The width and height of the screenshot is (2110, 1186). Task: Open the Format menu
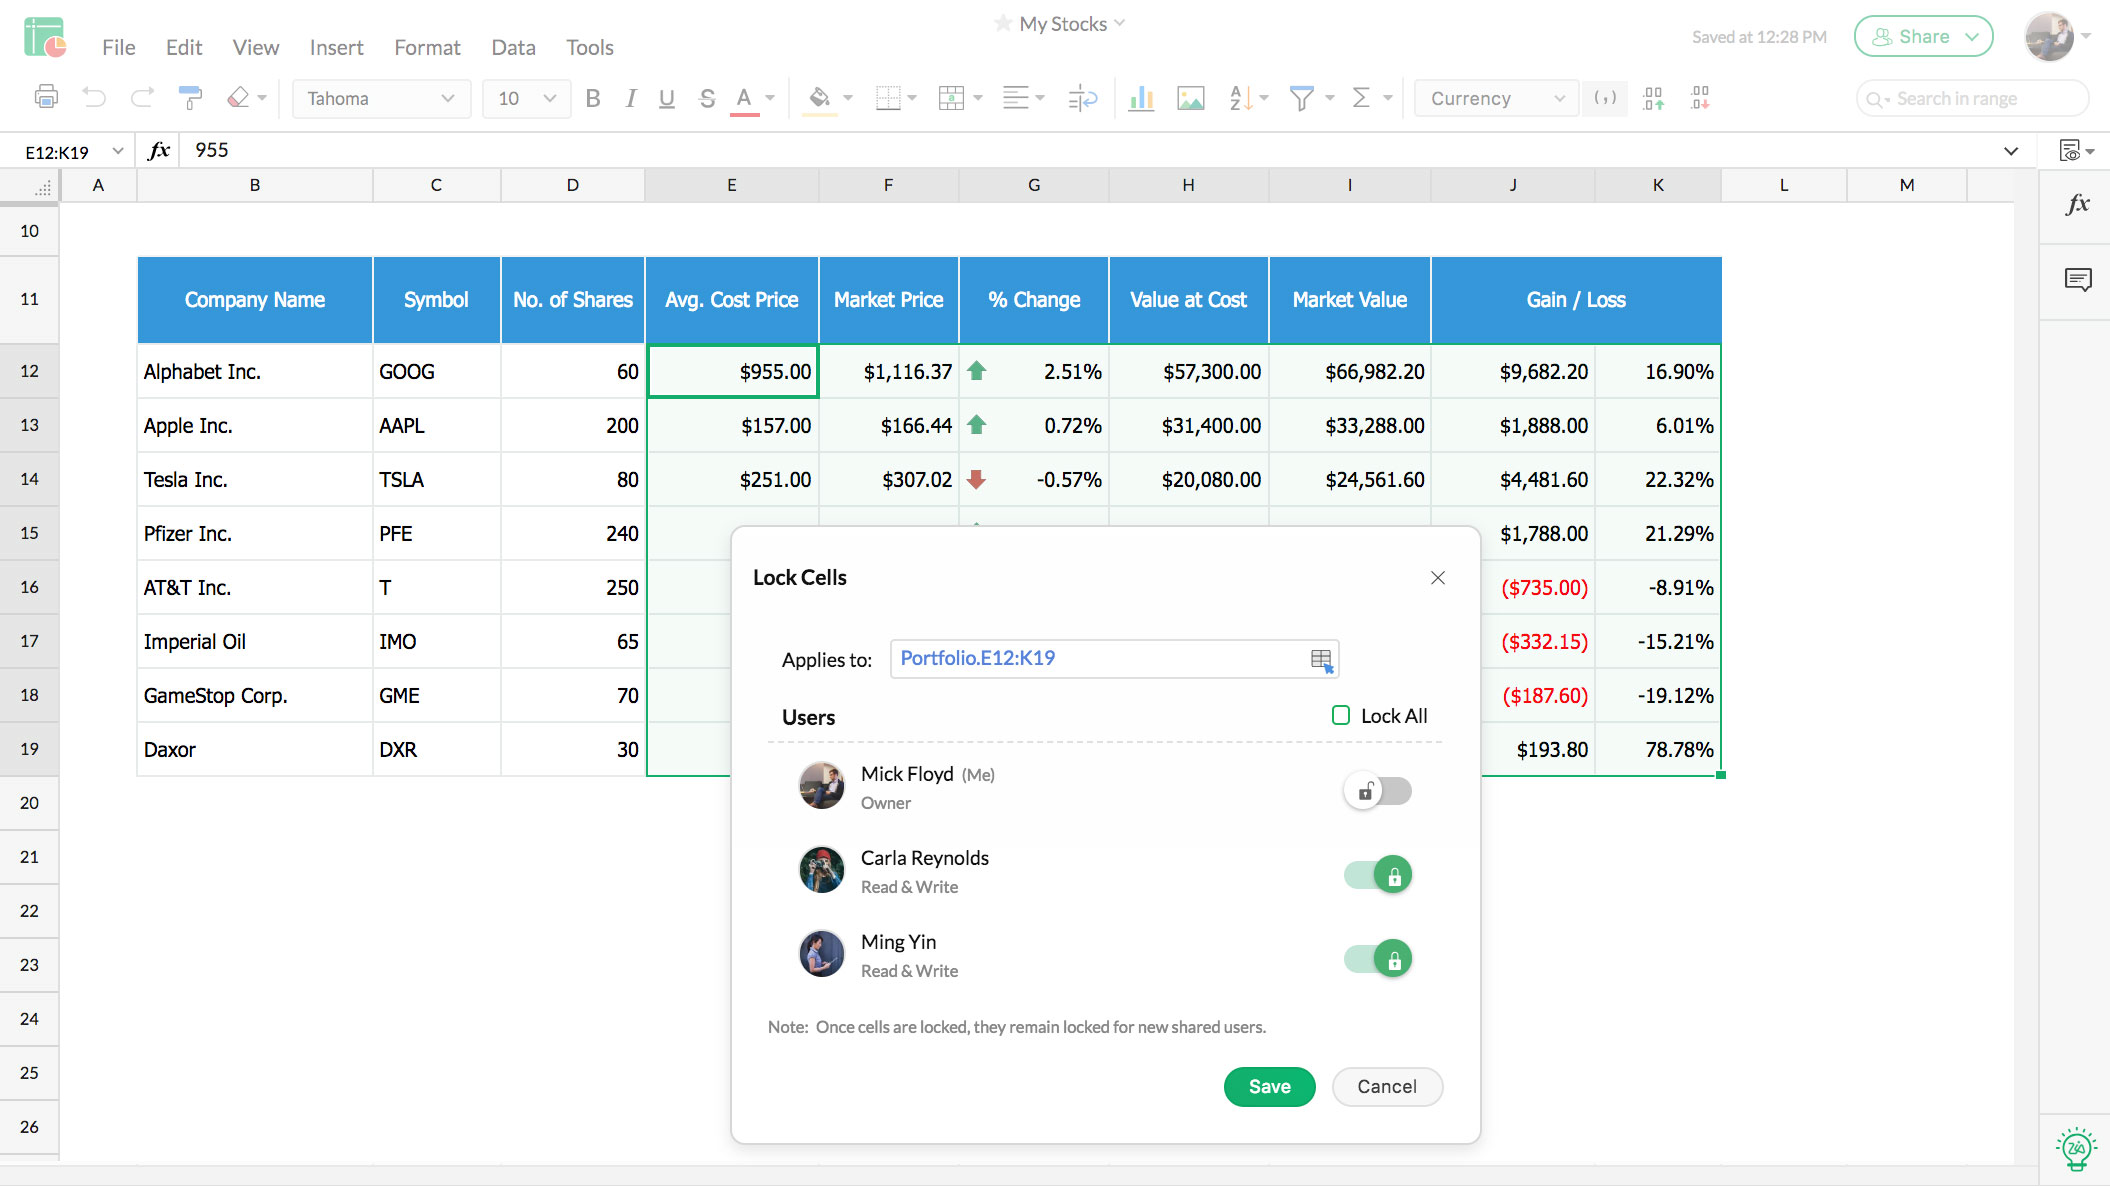click(425, 46)
